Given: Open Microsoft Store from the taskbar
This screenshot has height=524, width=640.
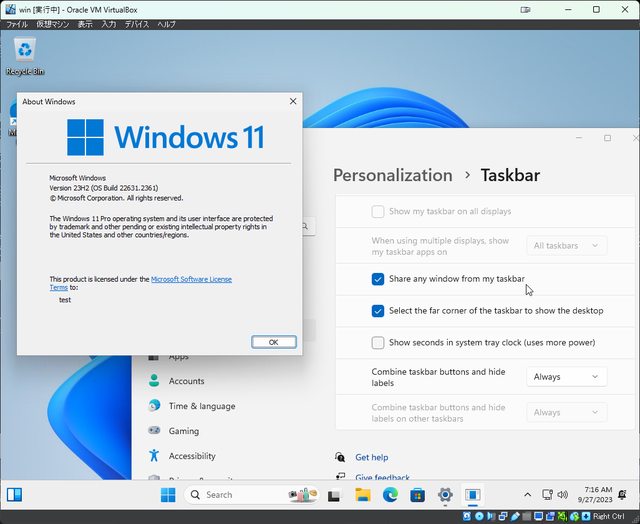Looking at the screenshot, I should point(418,495).
